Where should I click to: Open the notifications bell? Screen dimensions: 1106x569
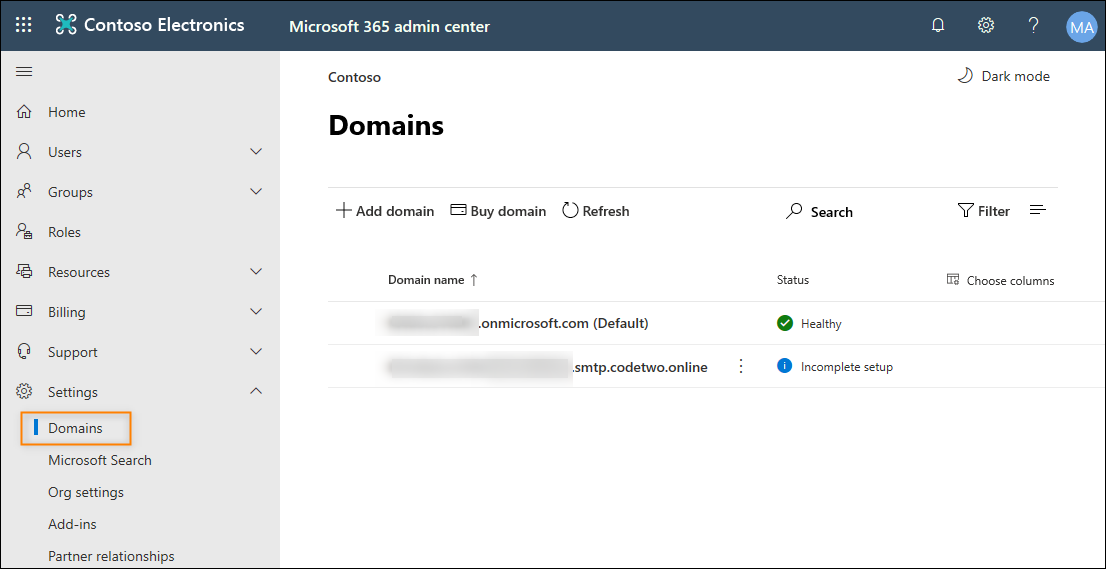[x=938, y=26]
